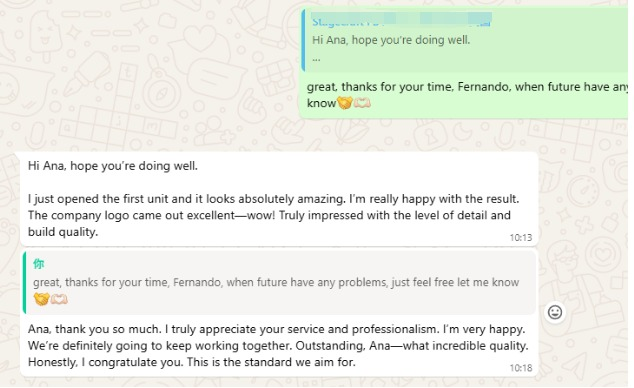The width and height of the screenshot is (634, 388).
Task: Click the 你 sender label in quote
Action: (39, 264)
